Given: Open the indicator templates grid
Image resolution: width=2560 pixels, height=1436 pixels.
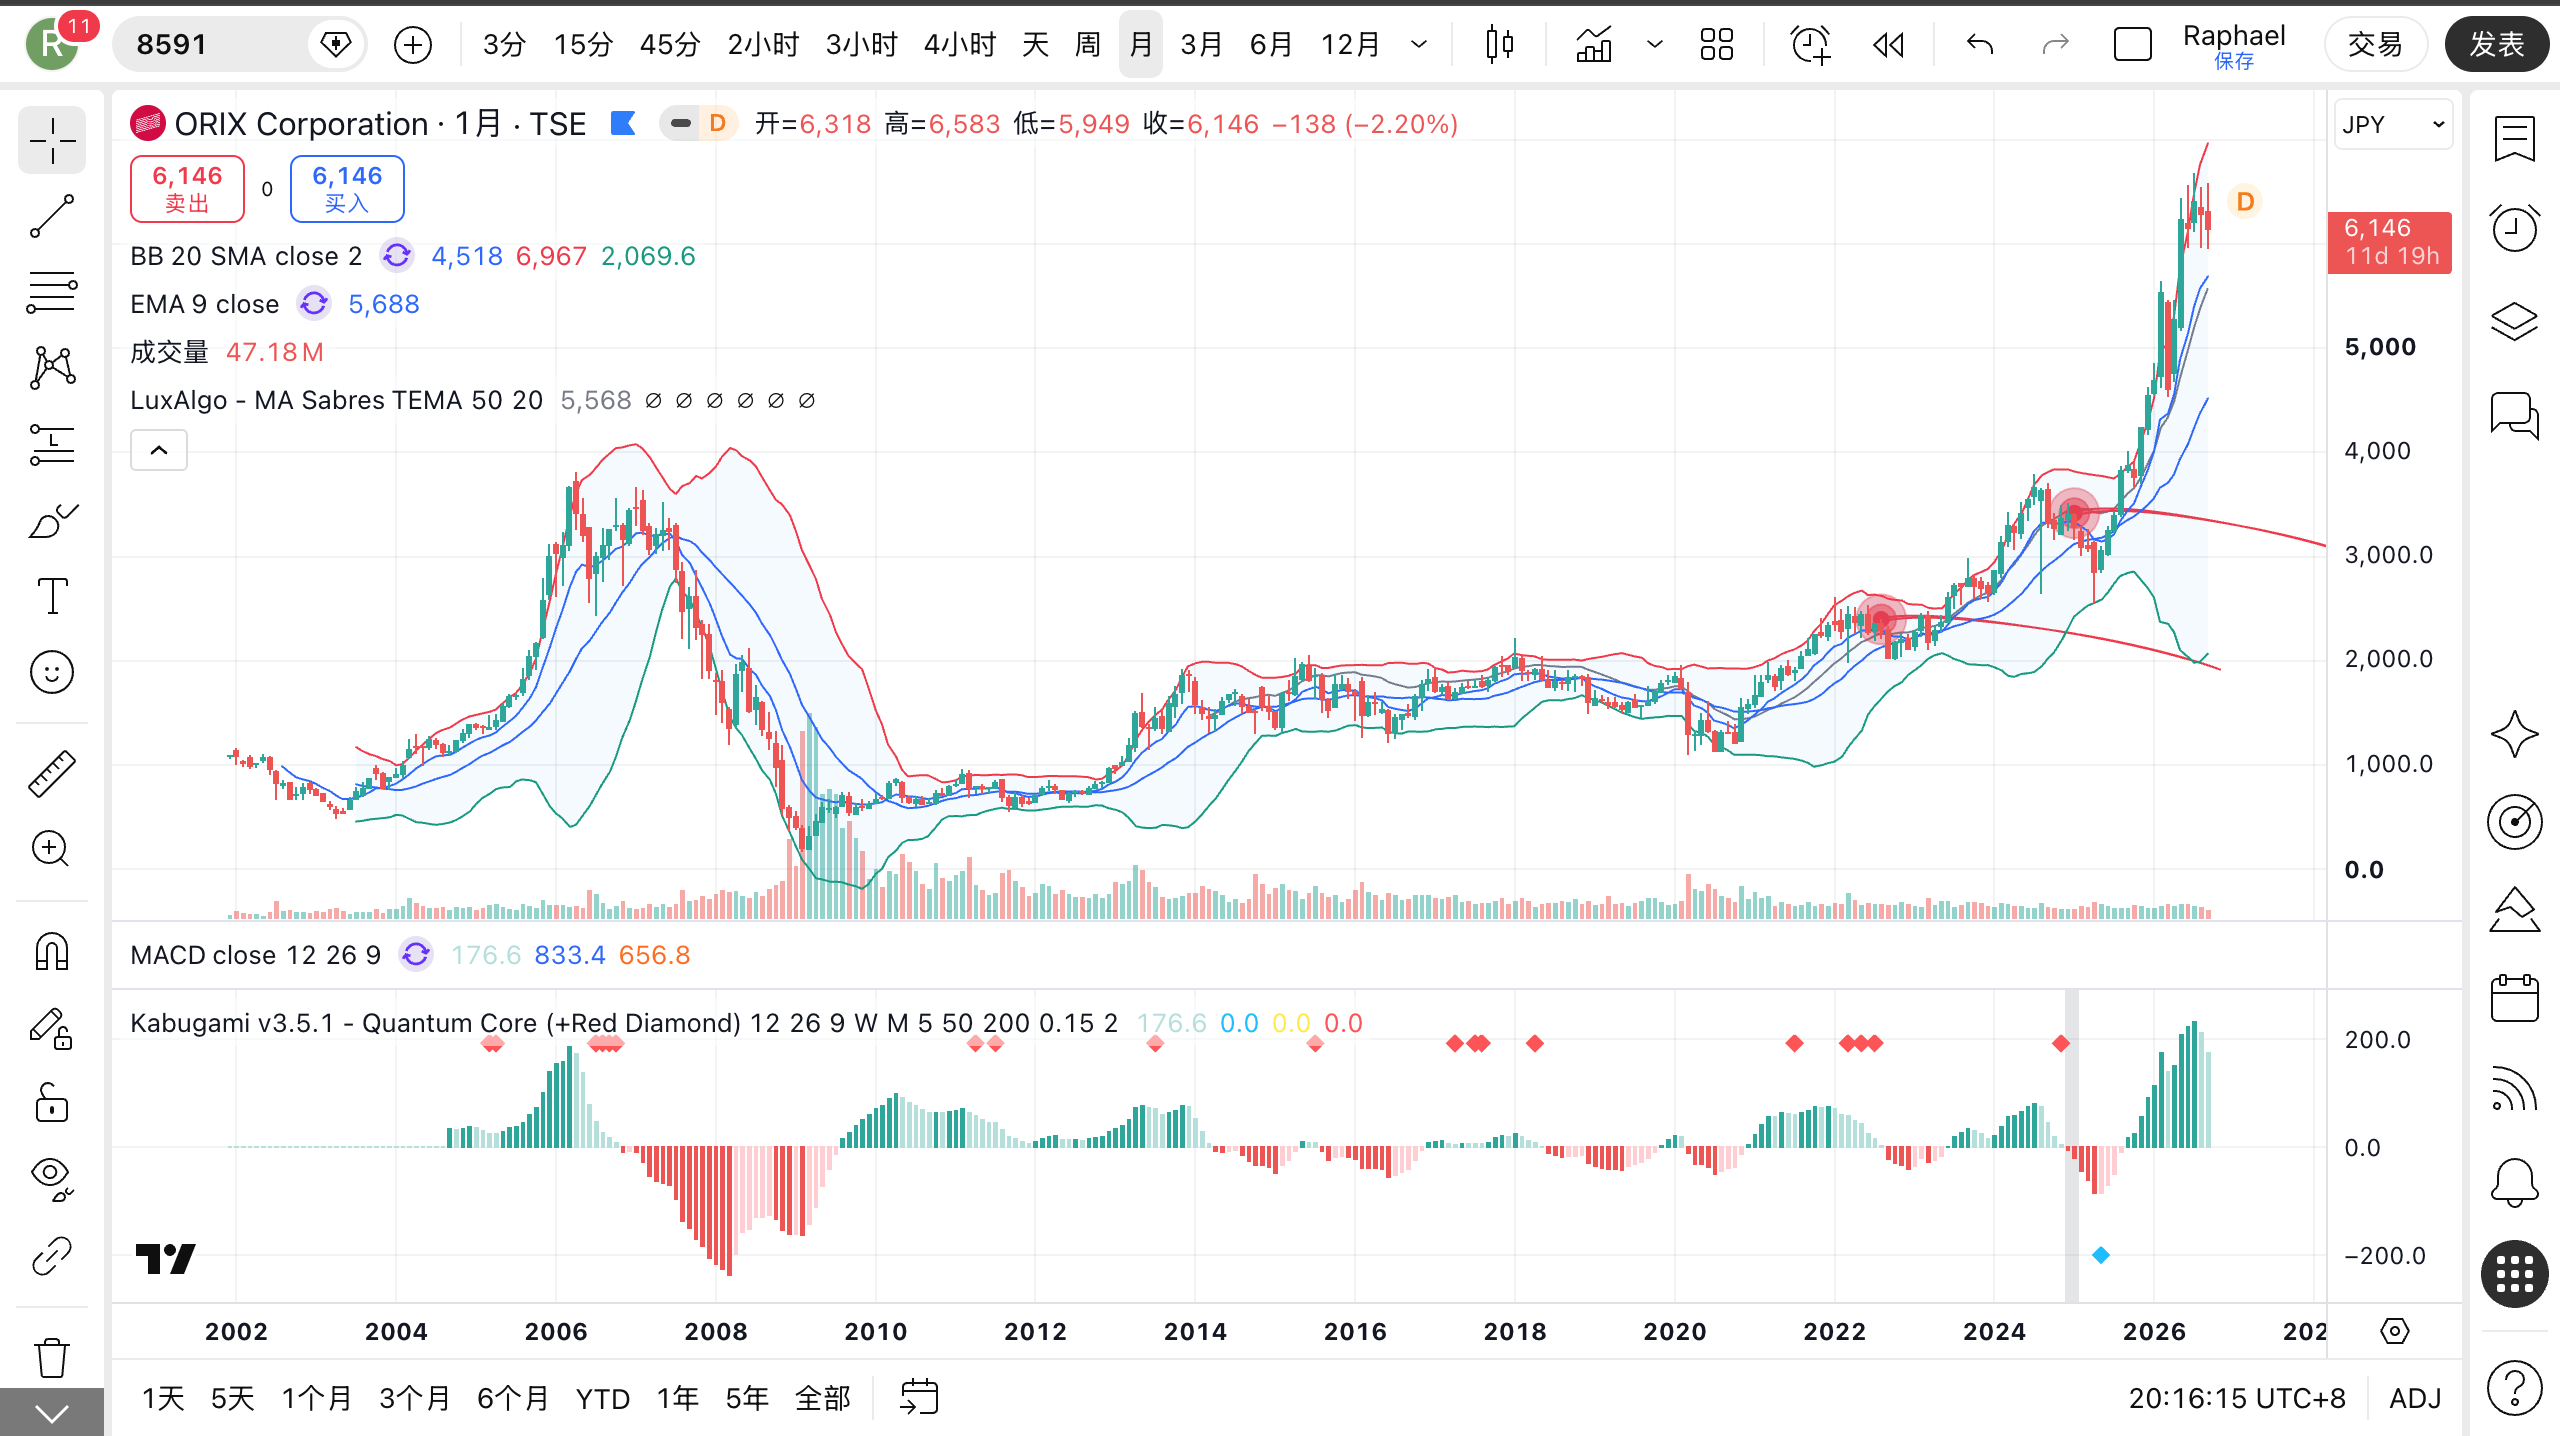Looking at the screenshot, I should click(1717, 44).
